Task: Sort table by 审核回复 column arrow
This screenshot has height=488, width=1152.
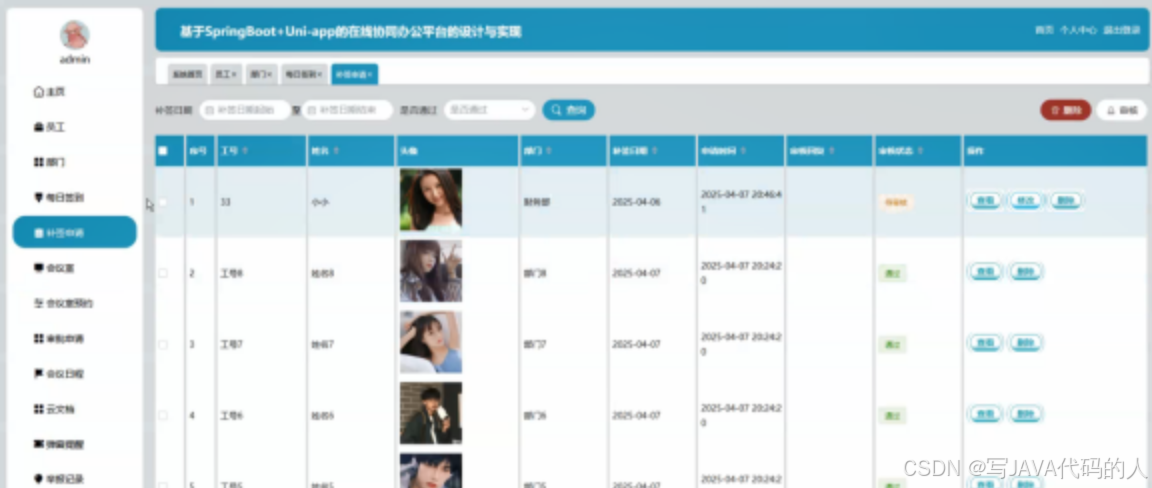Action: [831, 151]
